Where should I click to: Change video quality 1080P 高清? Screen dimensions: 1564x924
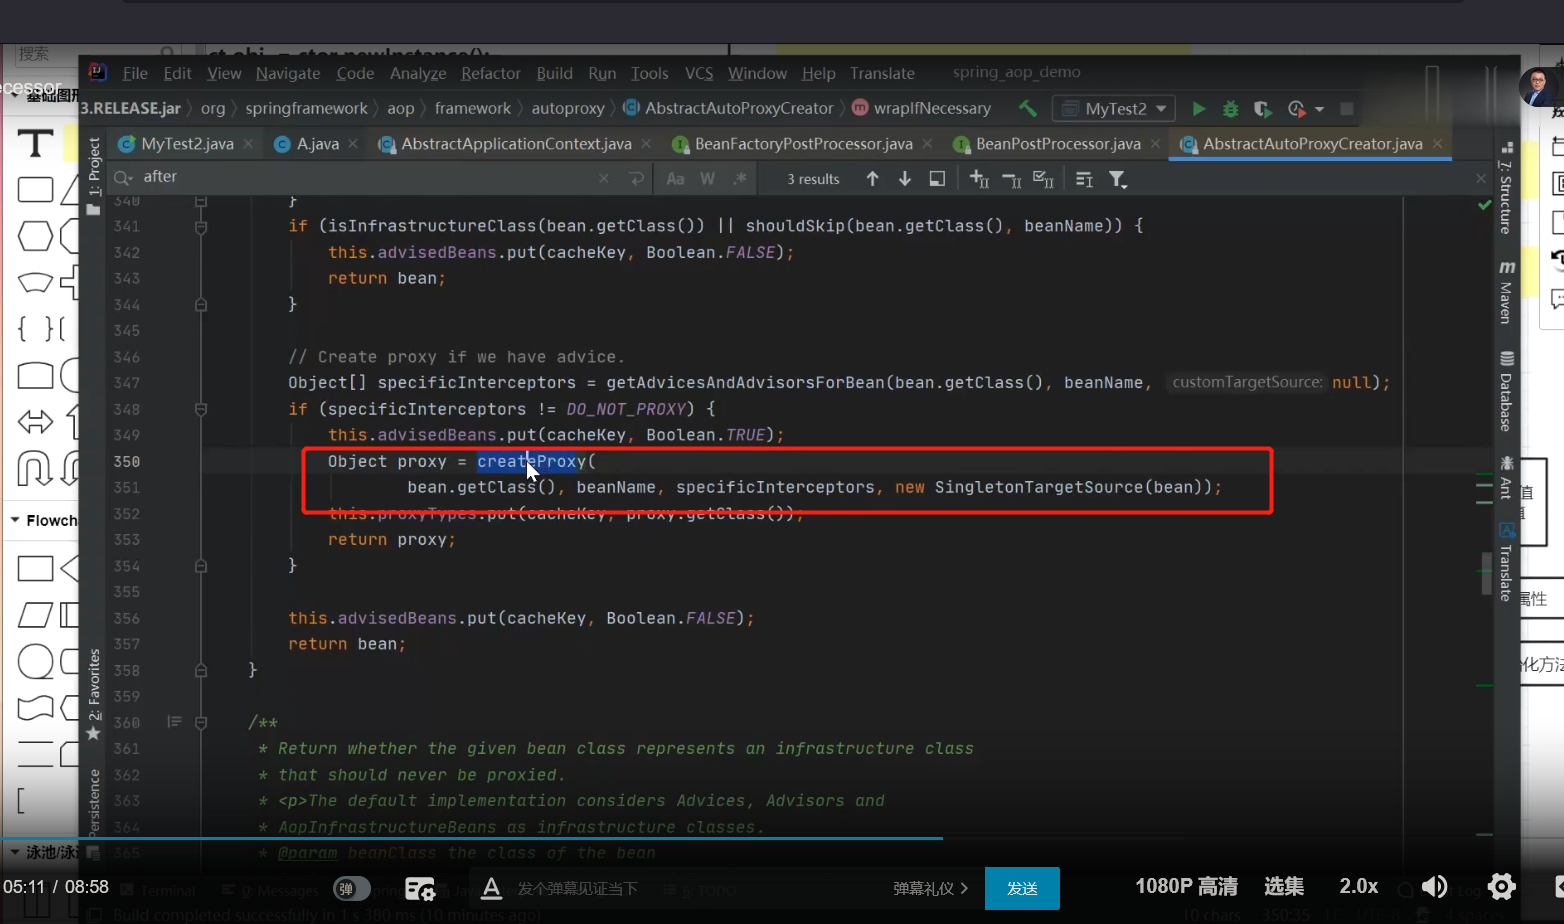coord(1186,887)
